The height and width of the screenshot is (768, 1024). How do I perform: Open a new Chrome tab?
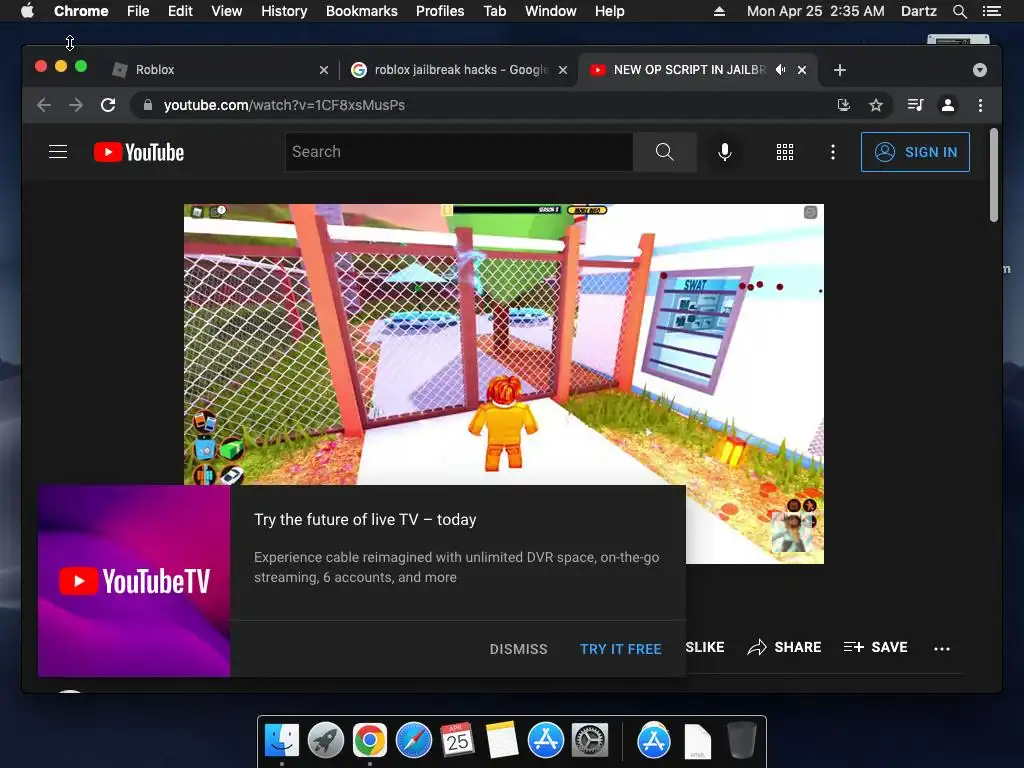(x=840, y=70)
